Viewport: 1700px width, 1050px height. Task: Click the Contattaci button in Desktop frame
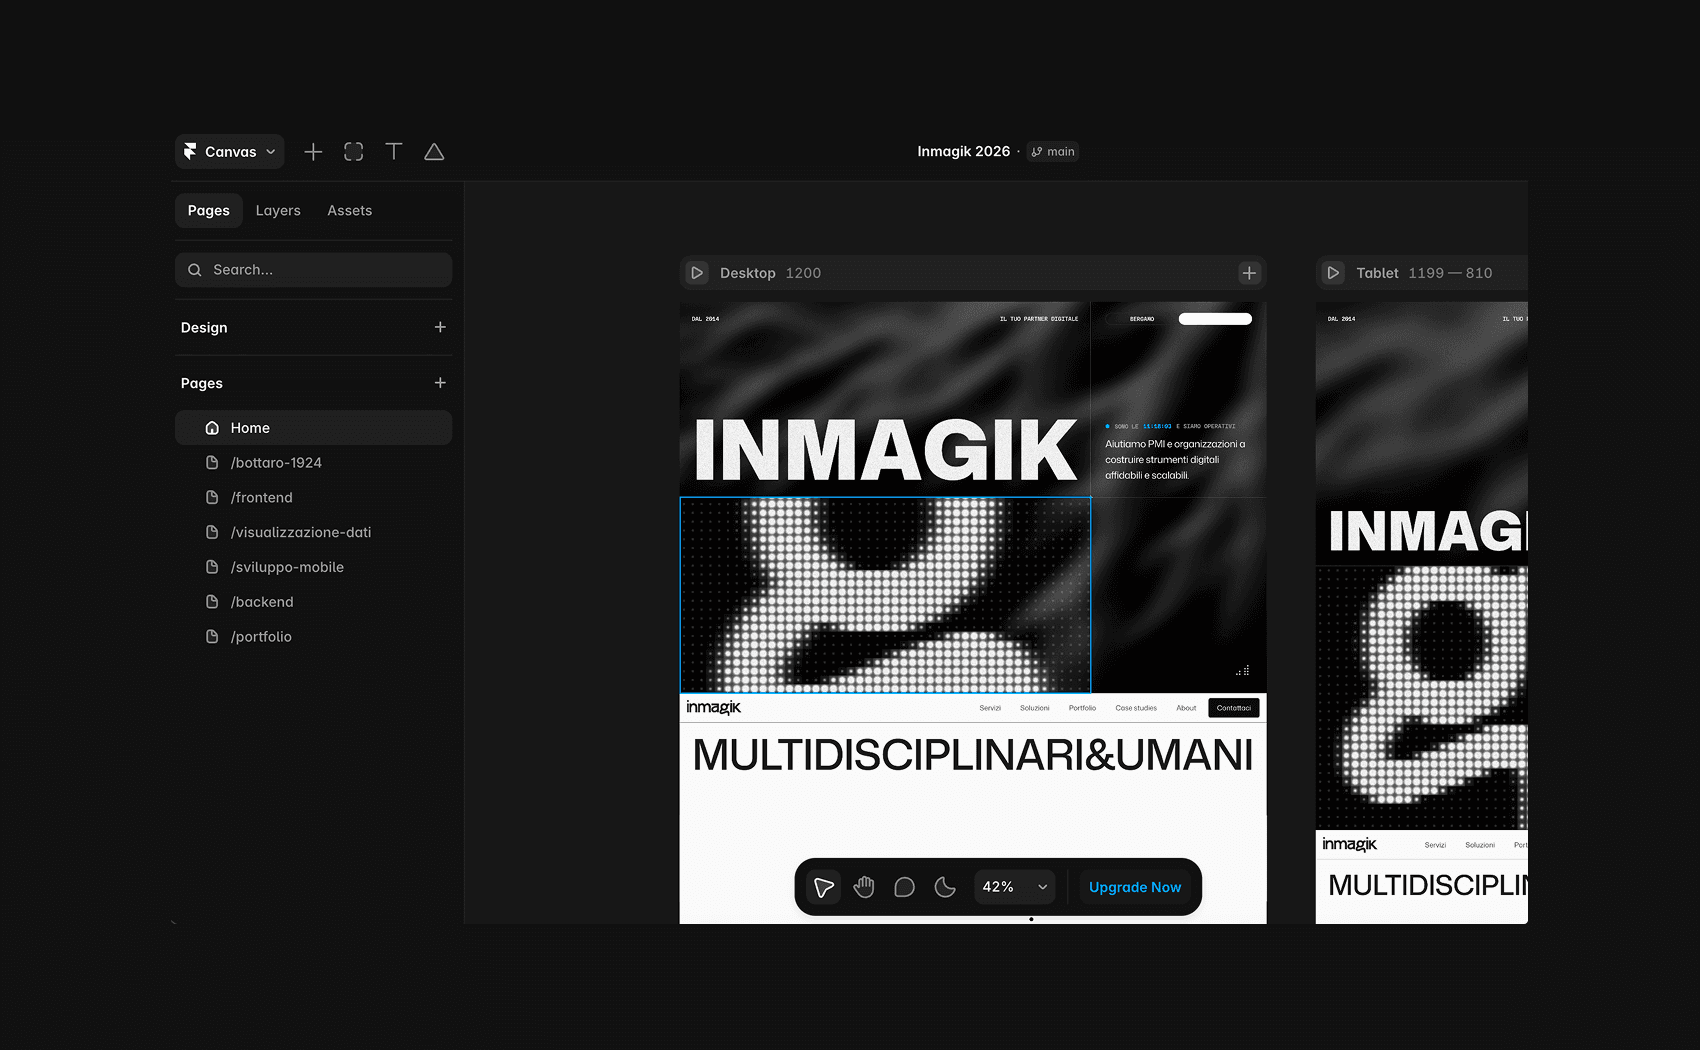coord(1234,708)
